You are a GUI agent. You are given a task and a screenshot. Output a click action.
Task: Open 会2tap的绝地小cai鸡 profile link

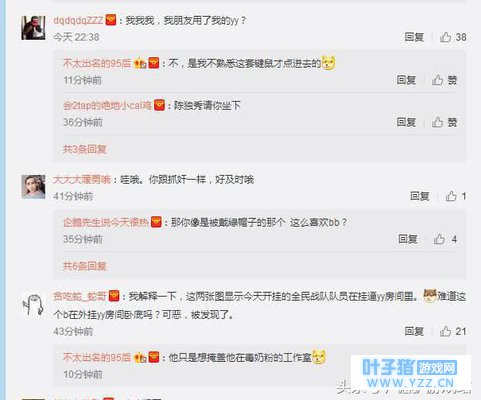click(107, 106)
